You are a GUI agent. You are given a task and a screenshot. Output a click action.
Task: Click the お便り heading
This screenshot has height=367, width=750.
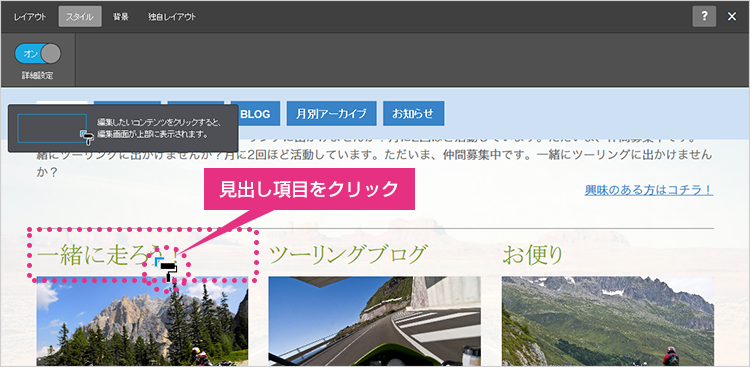[532, 255]
